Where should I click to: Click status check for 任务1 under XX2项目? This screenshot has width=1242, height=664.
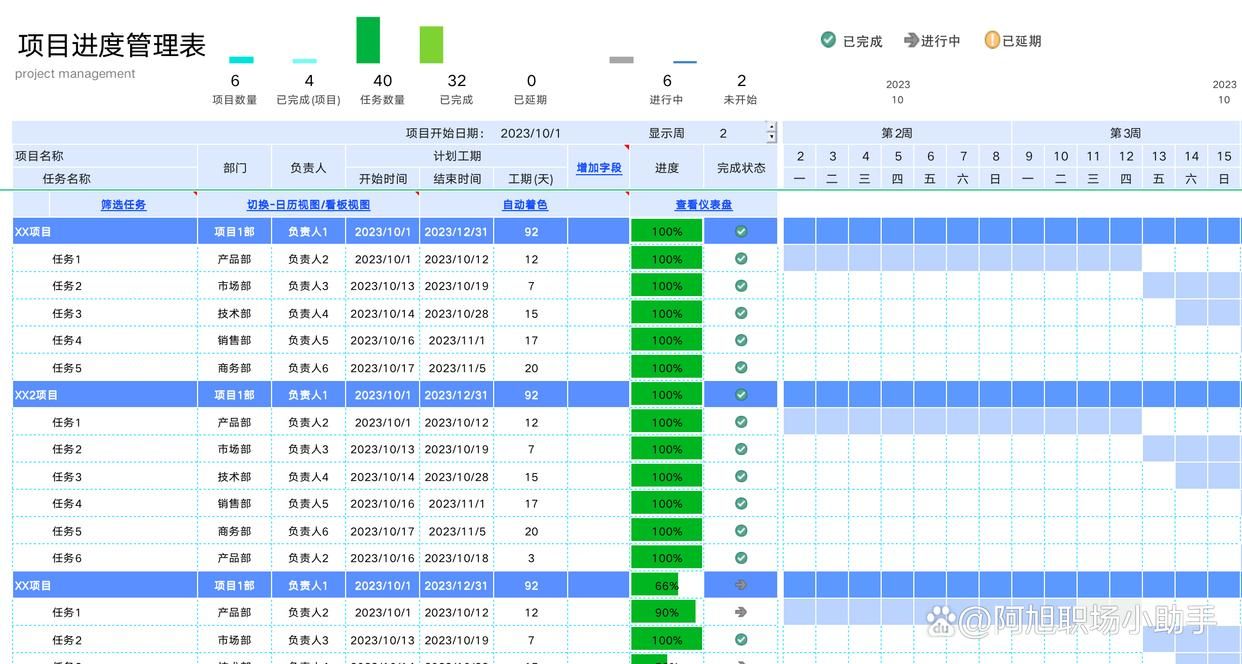tap(741, 422)
